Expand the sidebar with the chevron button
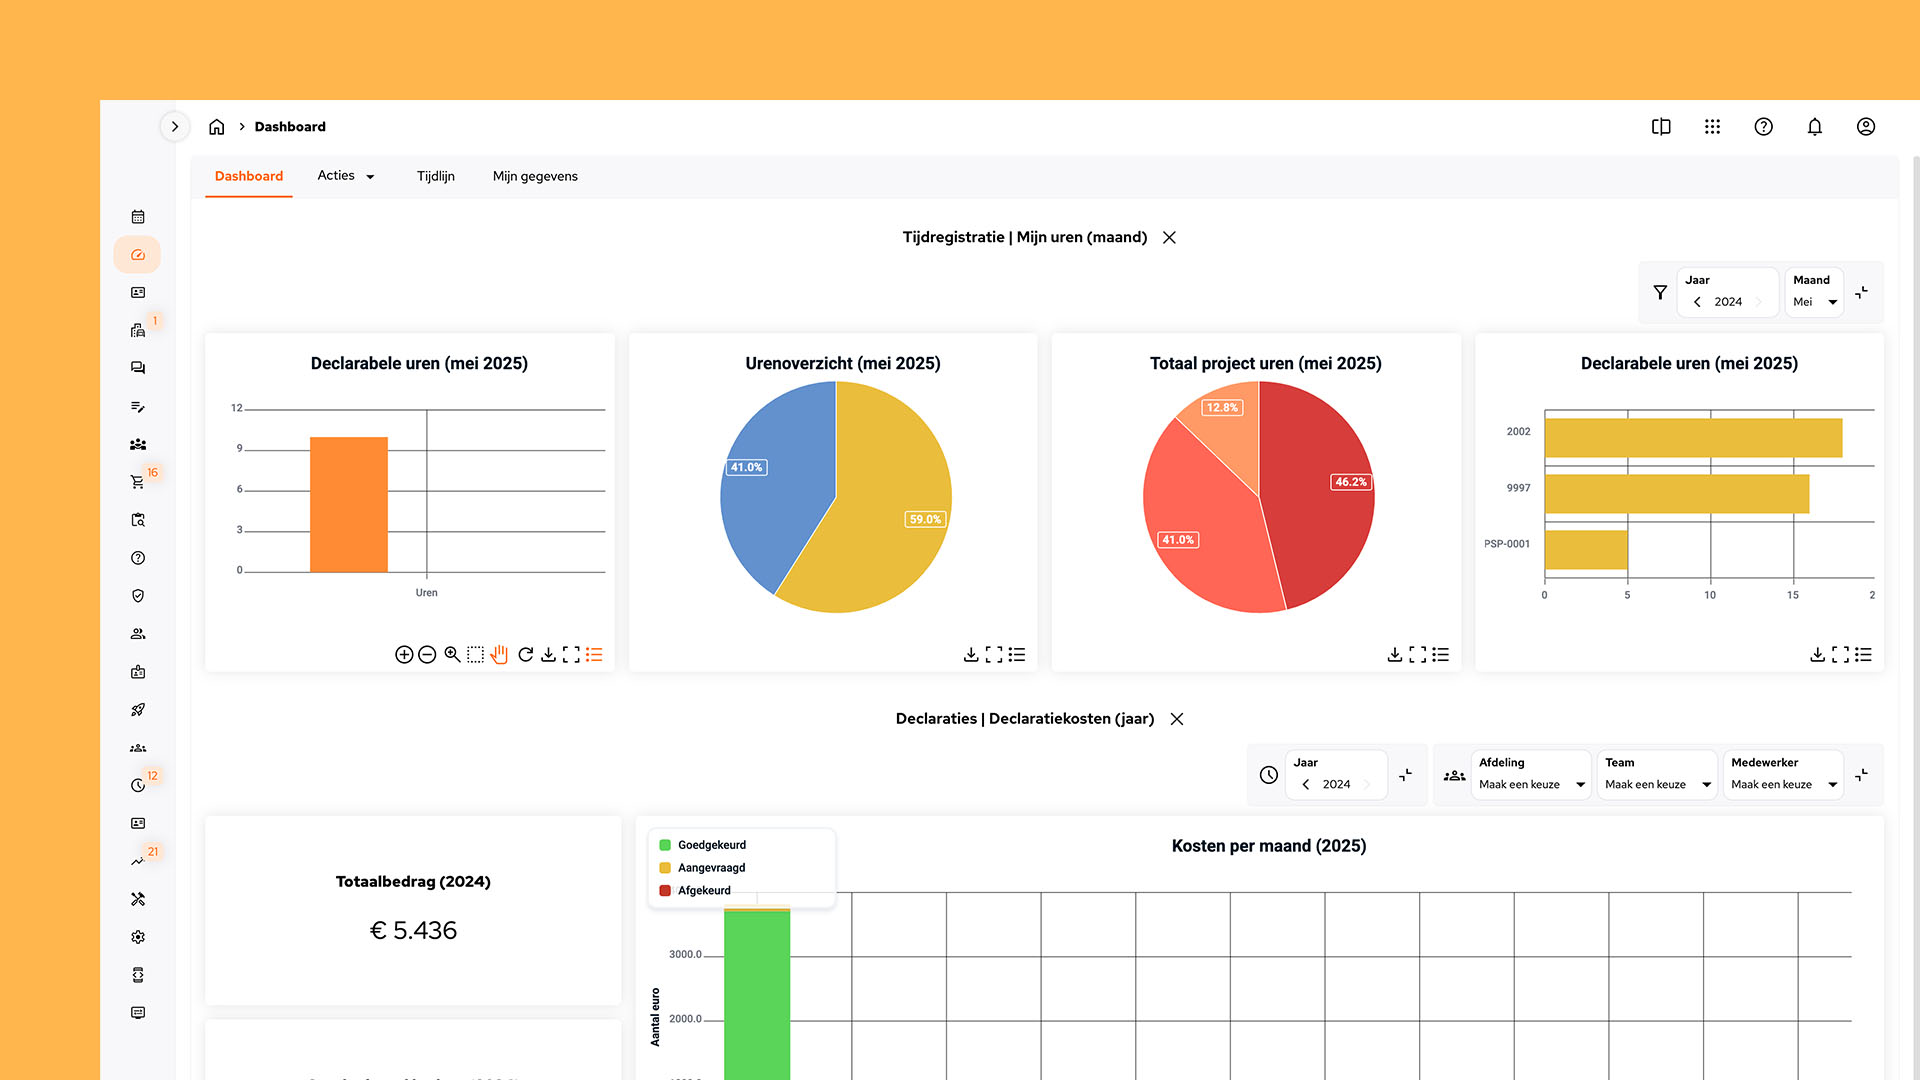The width and height of the screenshot is (1920, 1080). click(x=175, y=127)
